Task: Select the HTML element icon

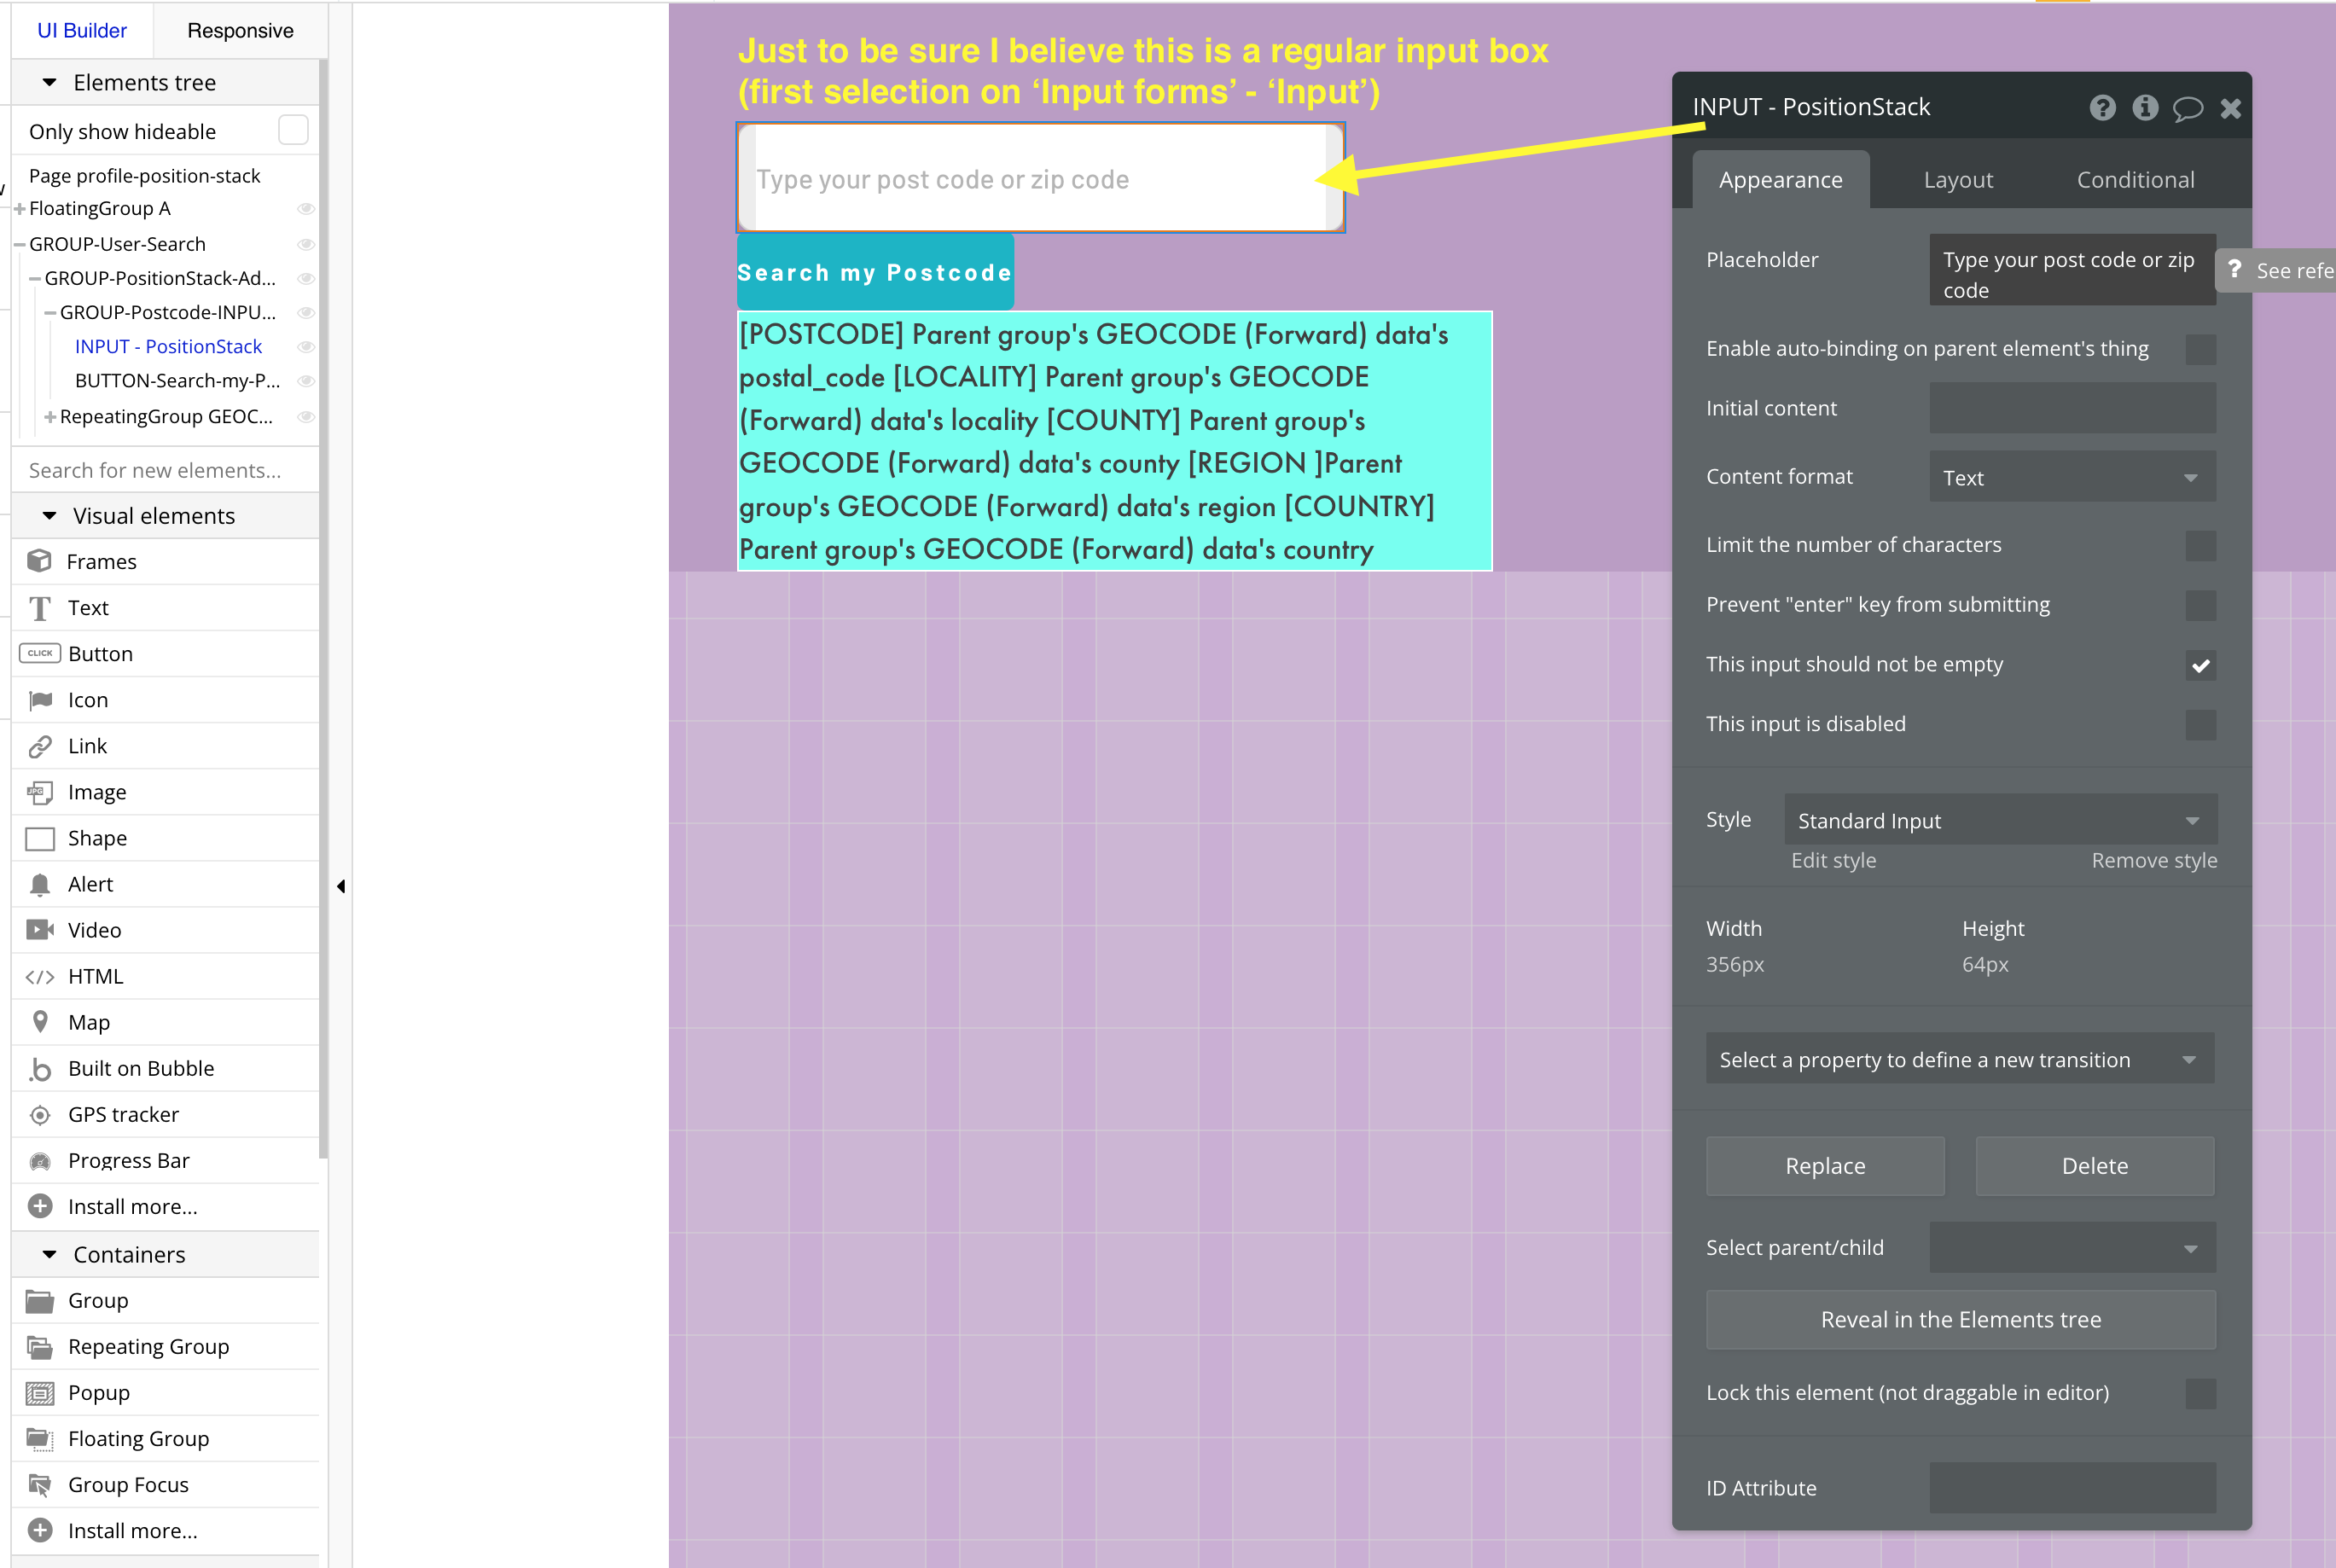Action: tap(40, 977)
